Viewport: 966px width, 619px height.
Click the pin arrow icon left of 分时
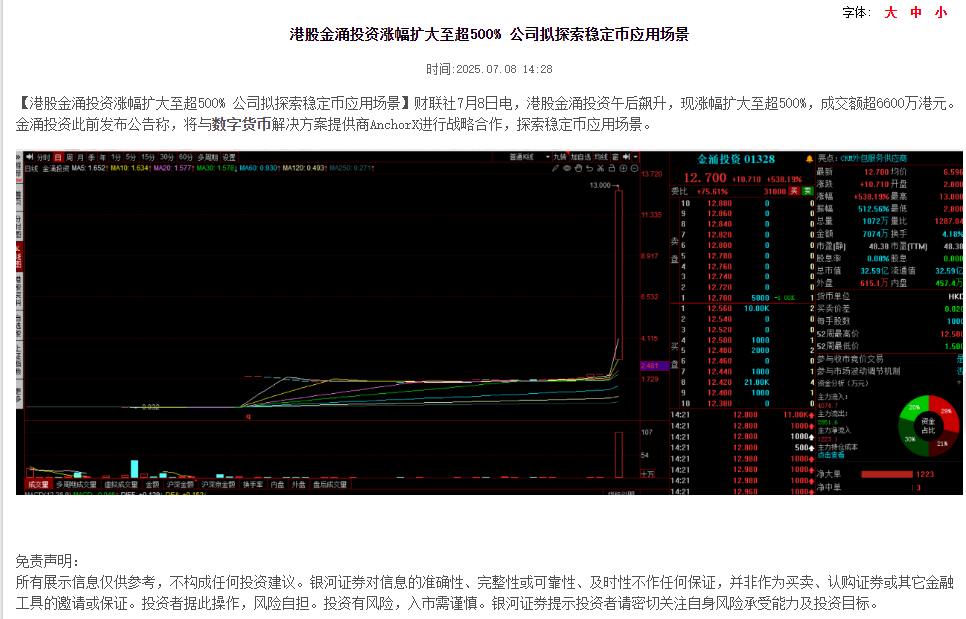point(29,157)
